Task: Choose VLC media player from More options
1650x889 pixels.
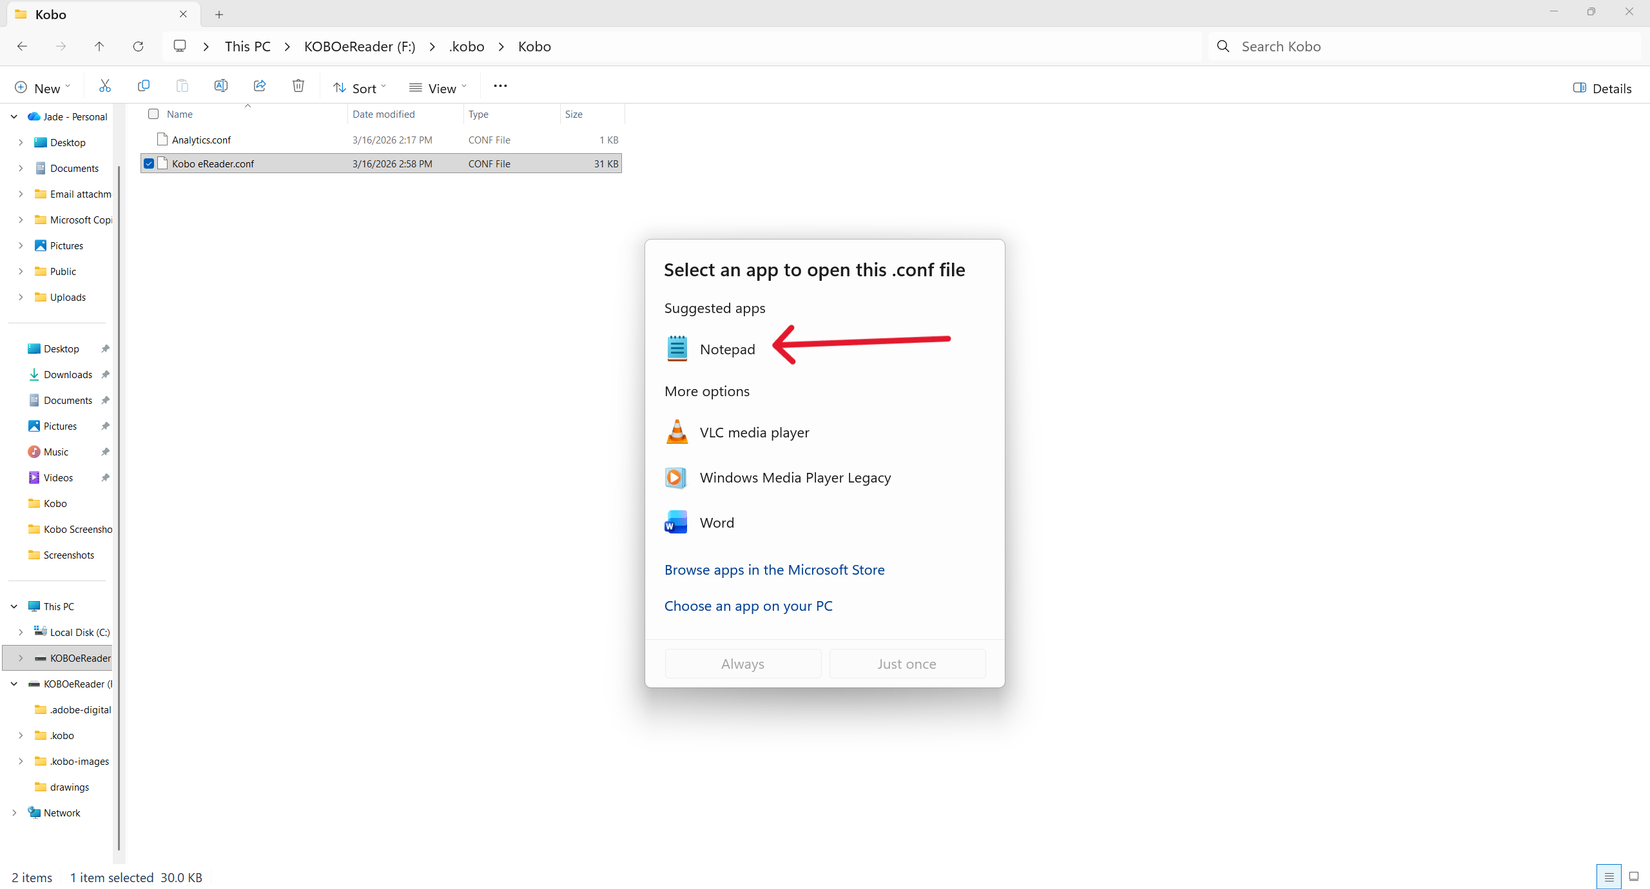Action: [754, 432]
